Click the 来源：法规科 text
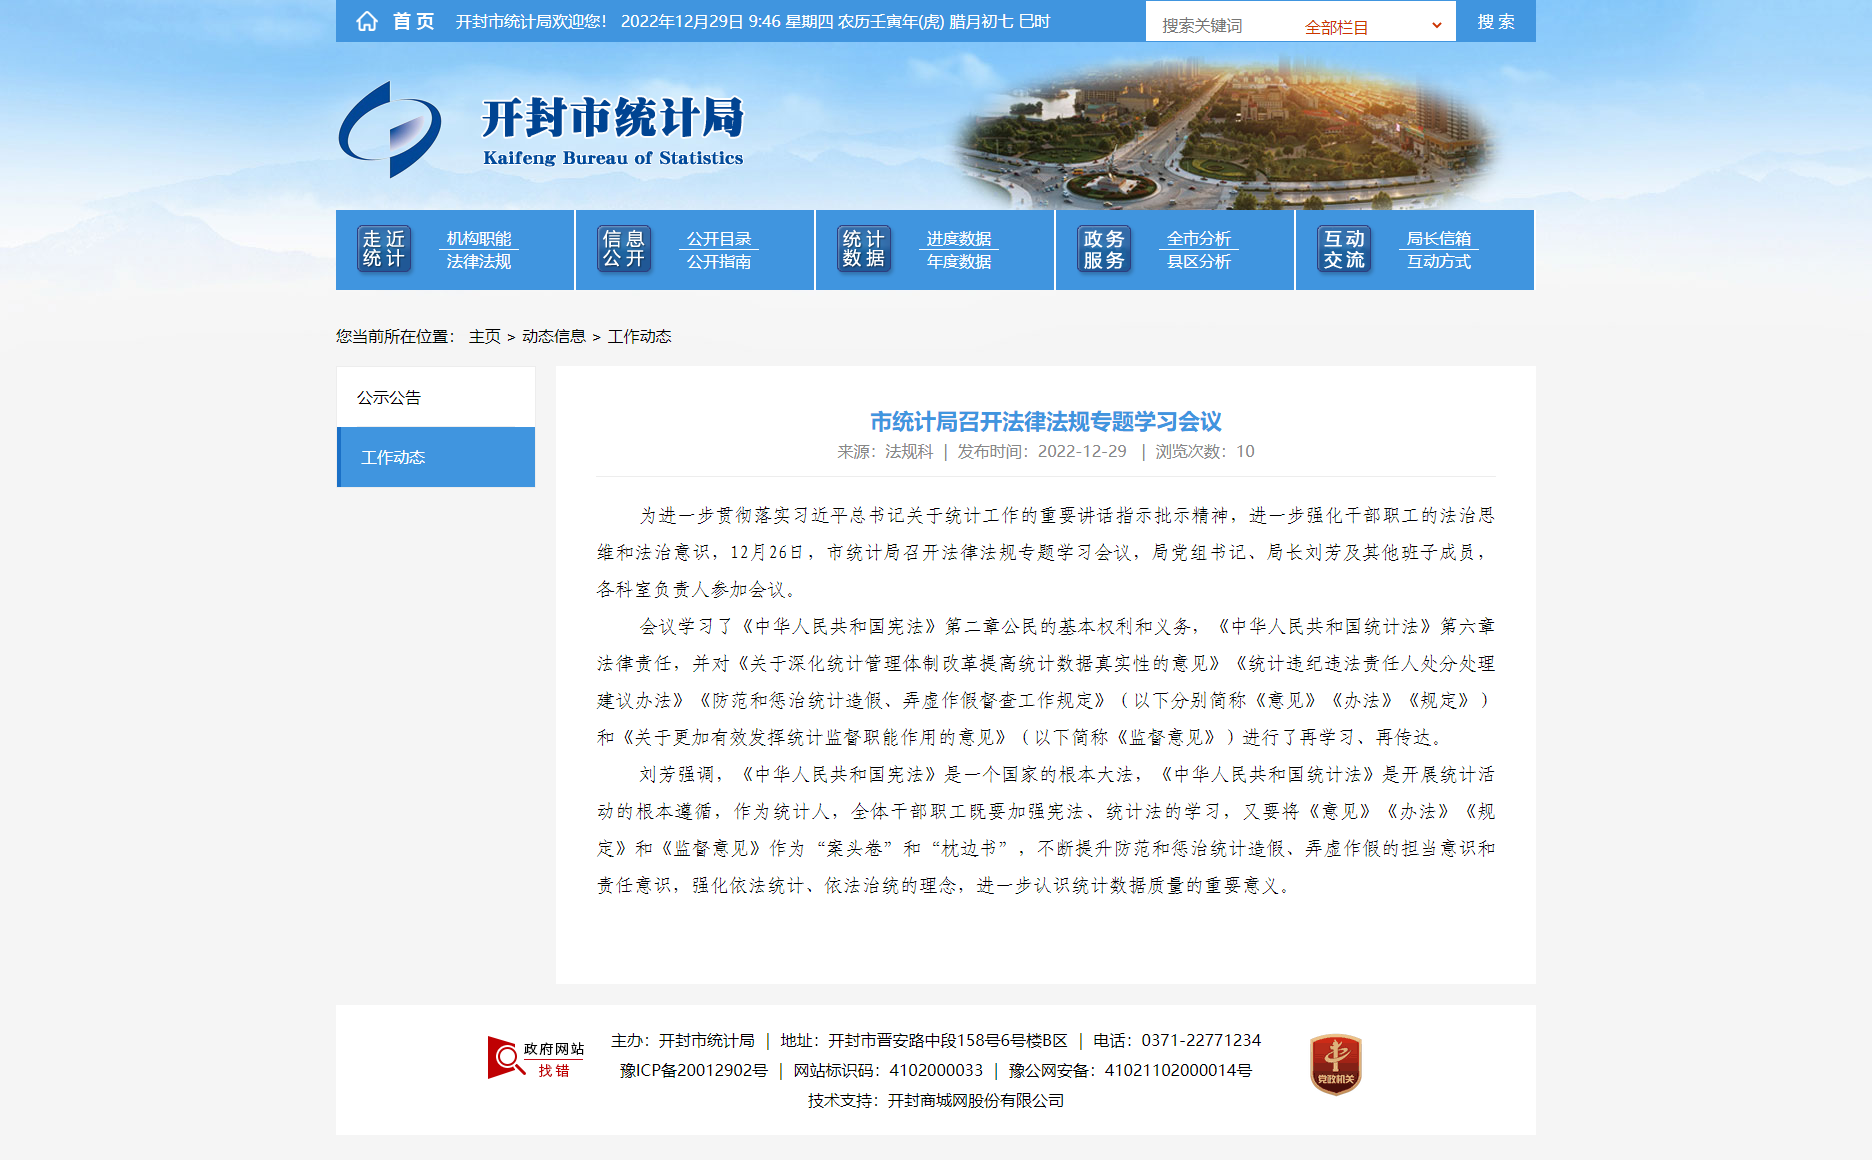The height and width of the screenshot is (1160, 1872). tap(885, 451)
